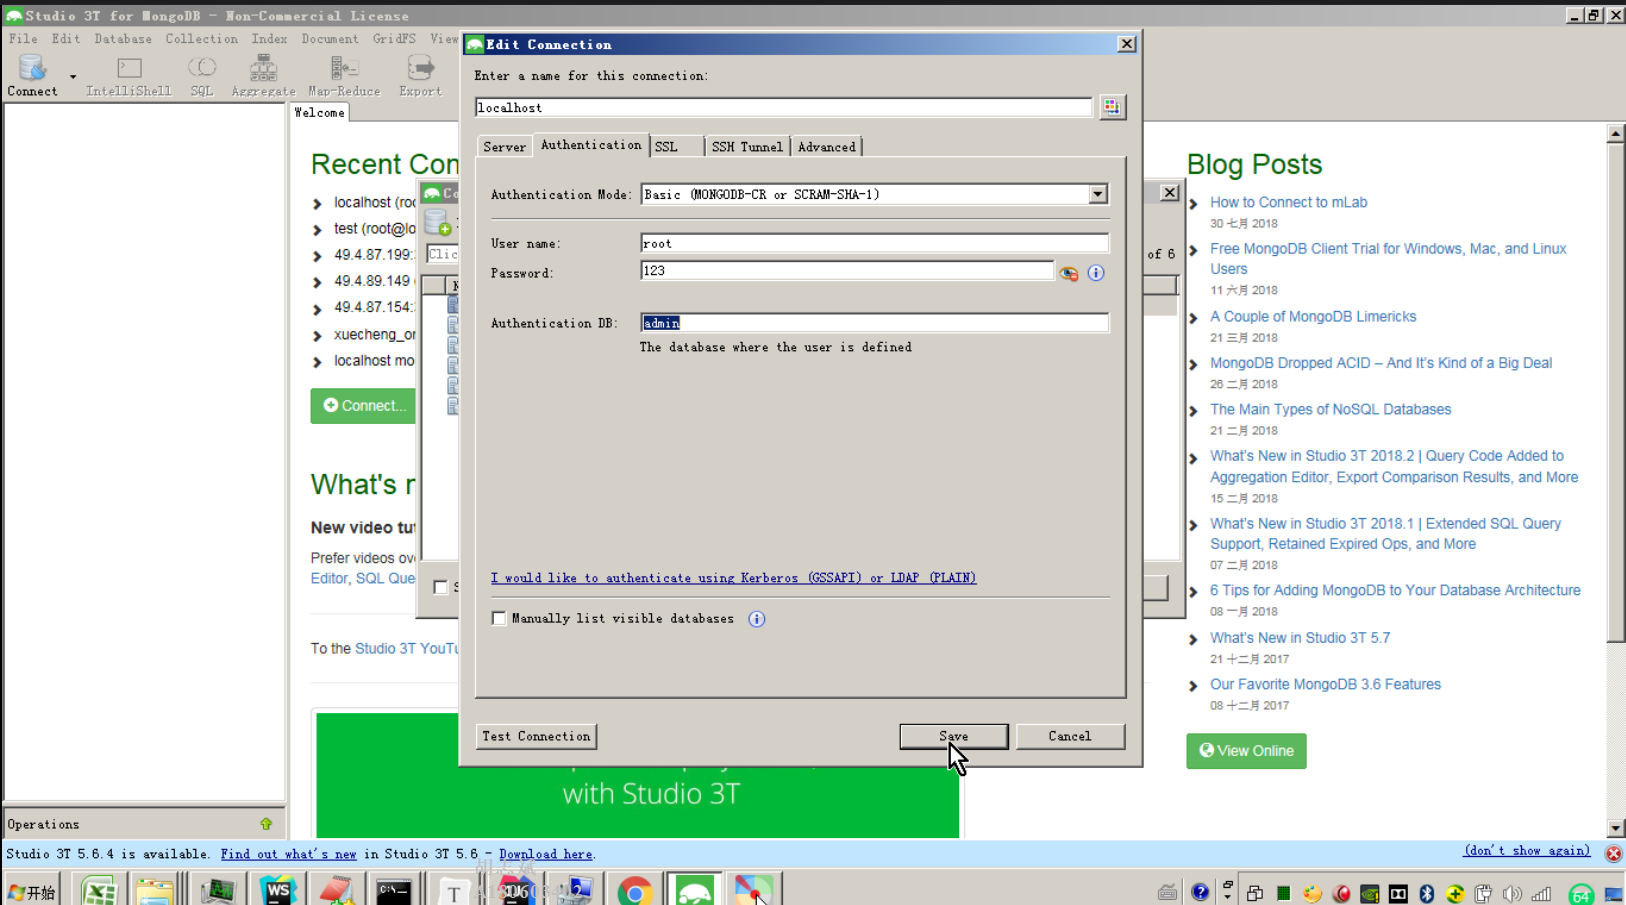Screen dimensions: 1626x905
Task: Switch to the Server tab
Action: 504,147
